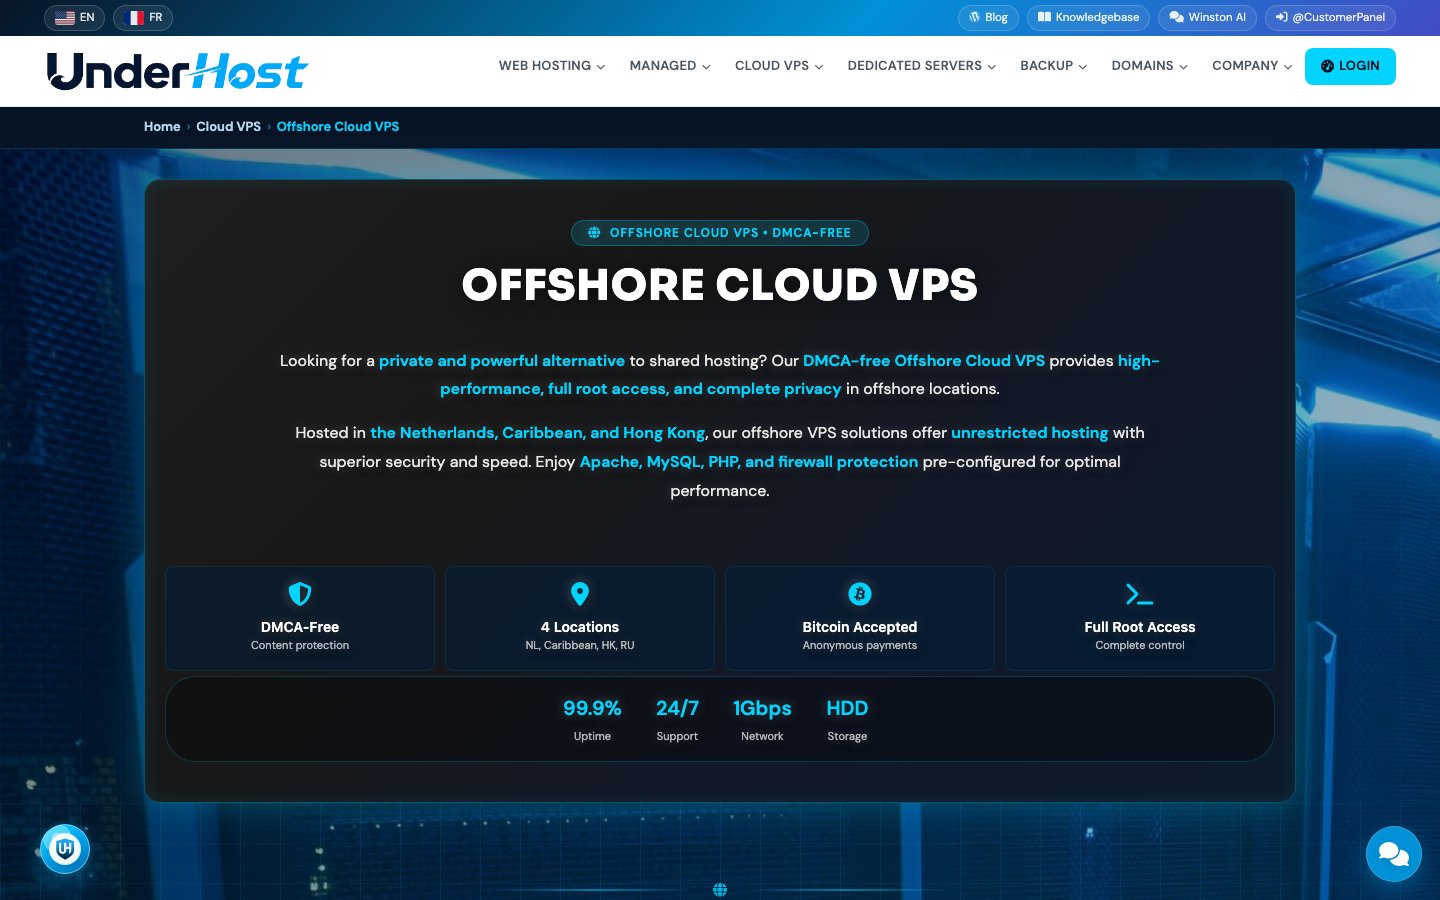
Task: Click the 'Anonymous payments' subtitle
Action: tap(860, 646)
